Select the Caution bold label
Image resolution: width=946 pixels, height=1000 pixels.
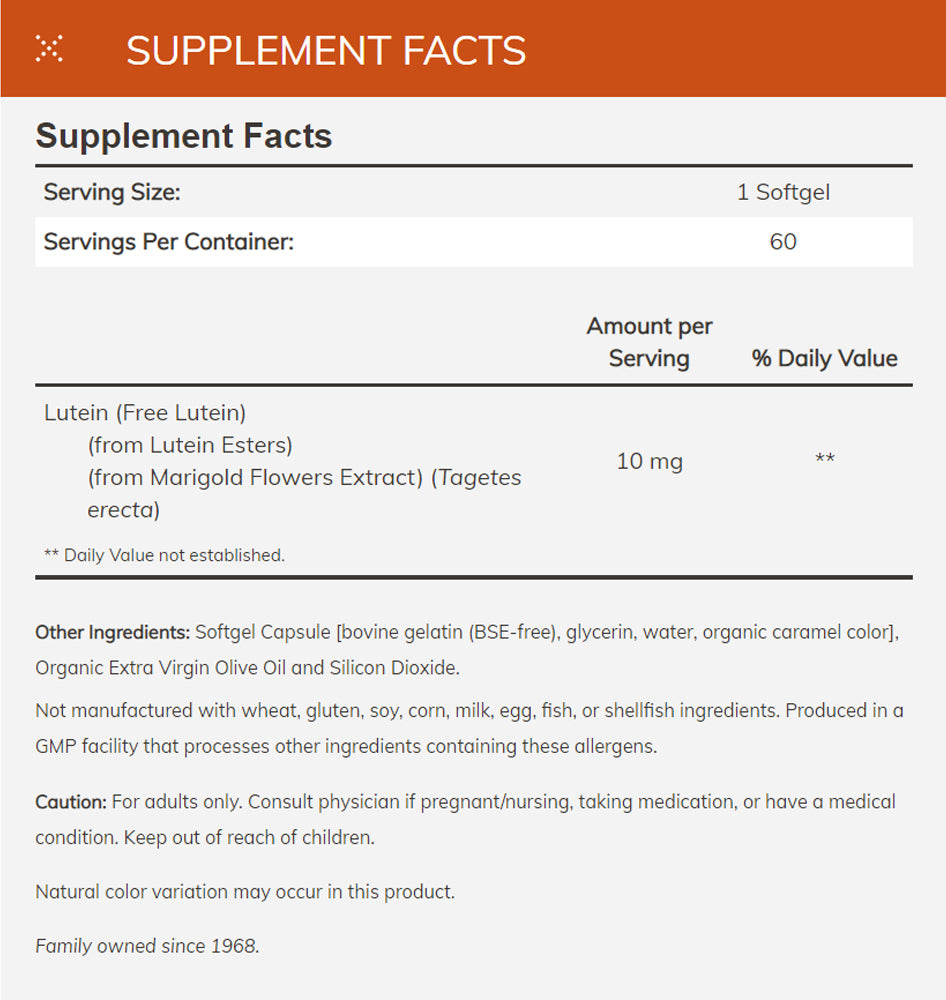(x=70, y=802)
